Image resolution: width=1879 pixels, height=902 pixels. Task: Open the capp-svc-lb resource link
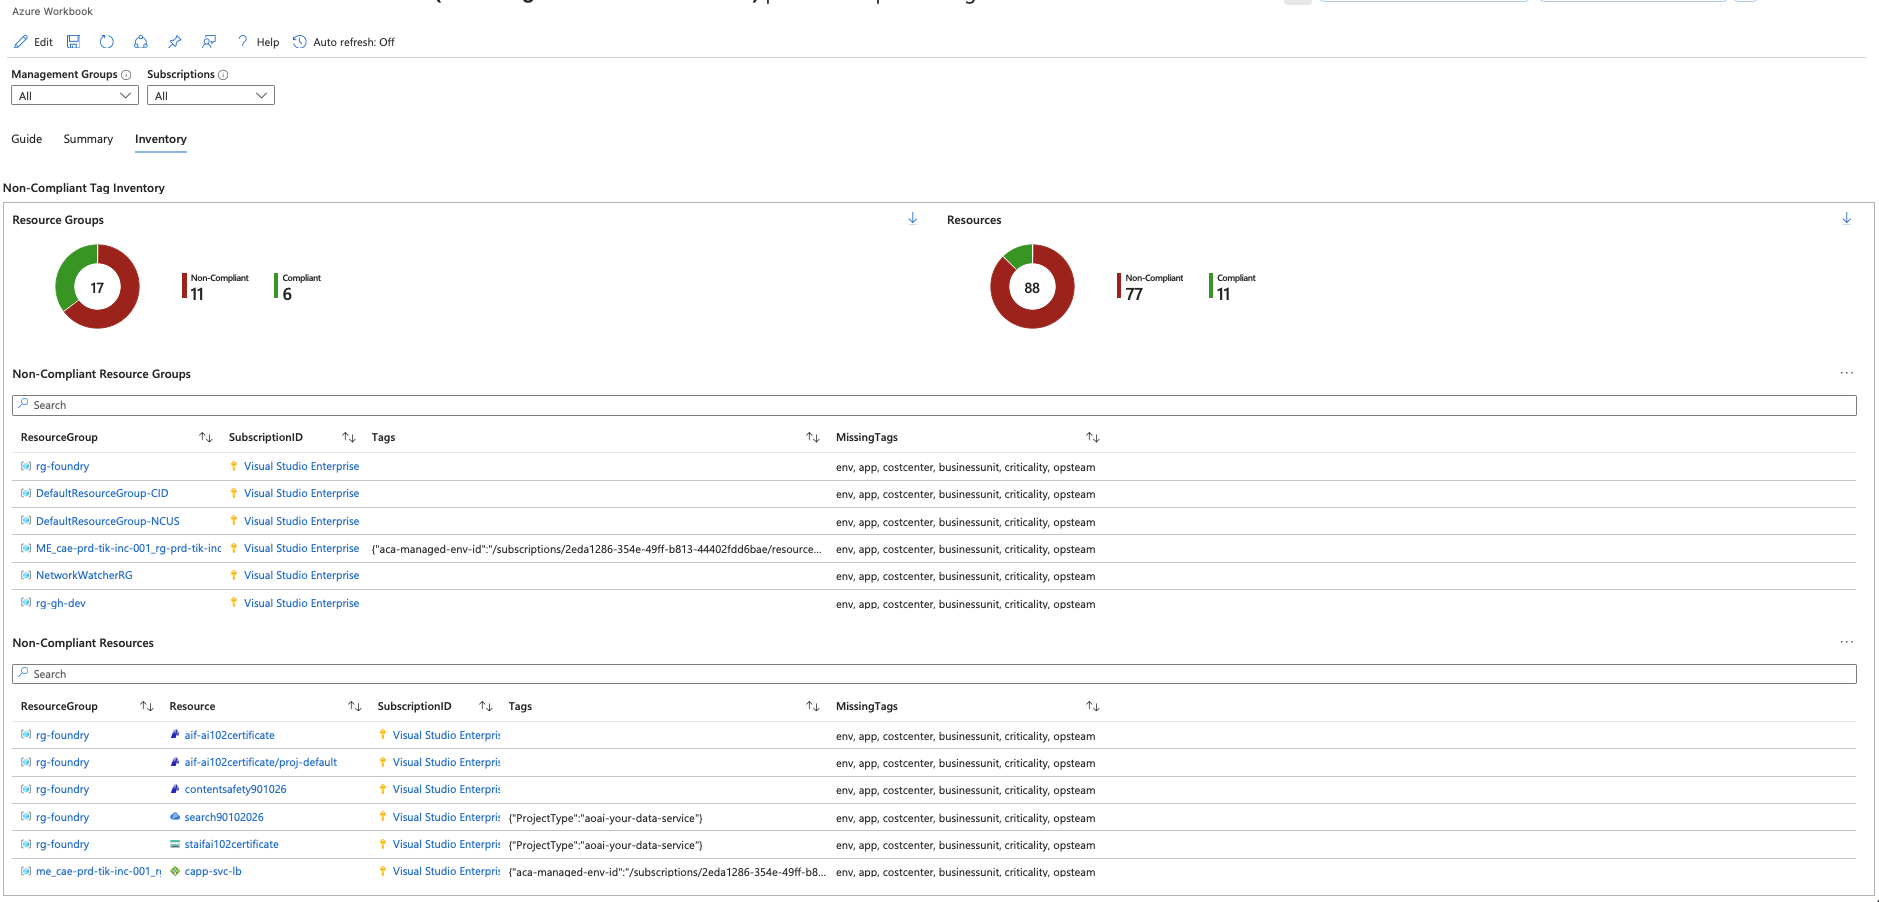[x=213, y=871]
